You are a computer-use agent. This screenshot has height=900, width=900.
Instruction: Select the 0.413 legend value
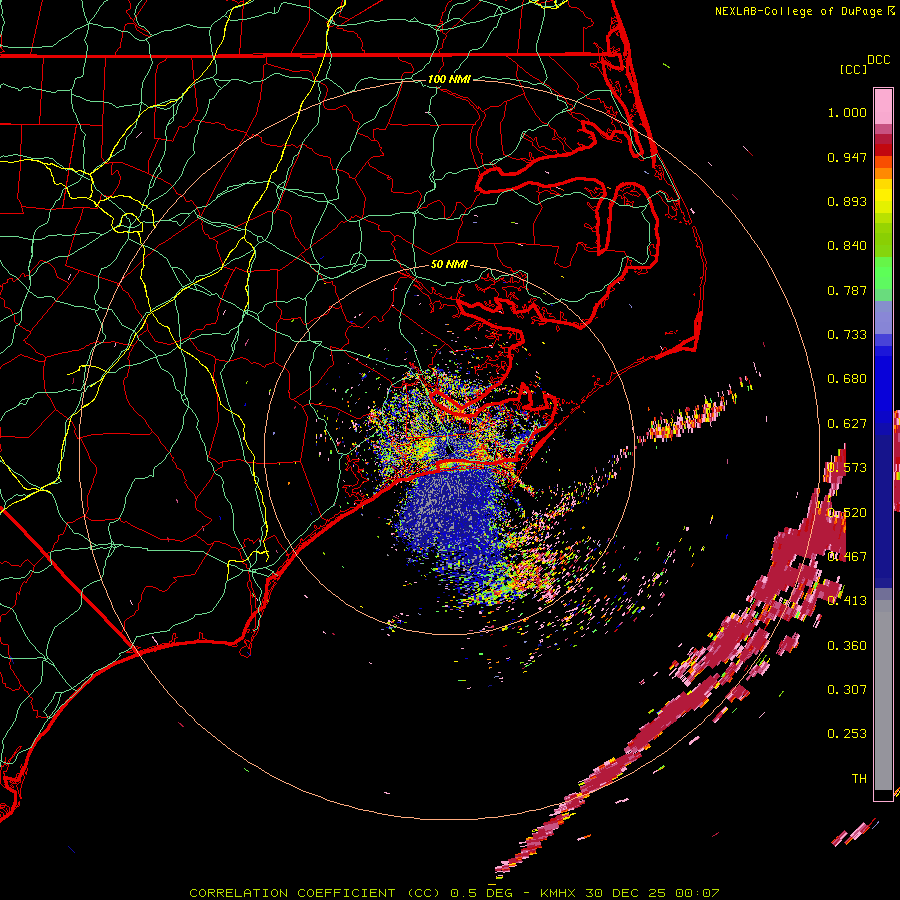tap(847, 601)
